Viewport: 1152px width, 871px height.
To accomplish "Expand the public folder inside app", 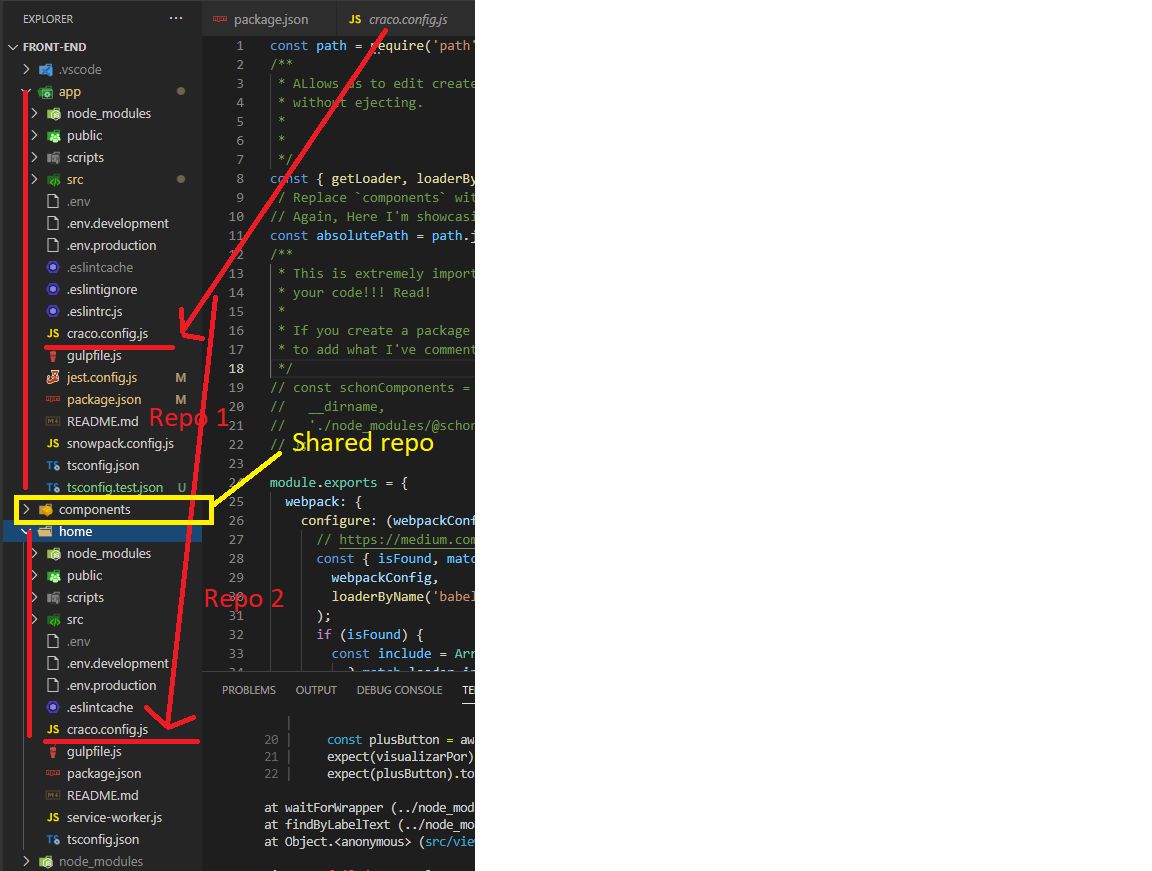I will tap(35, 135).
